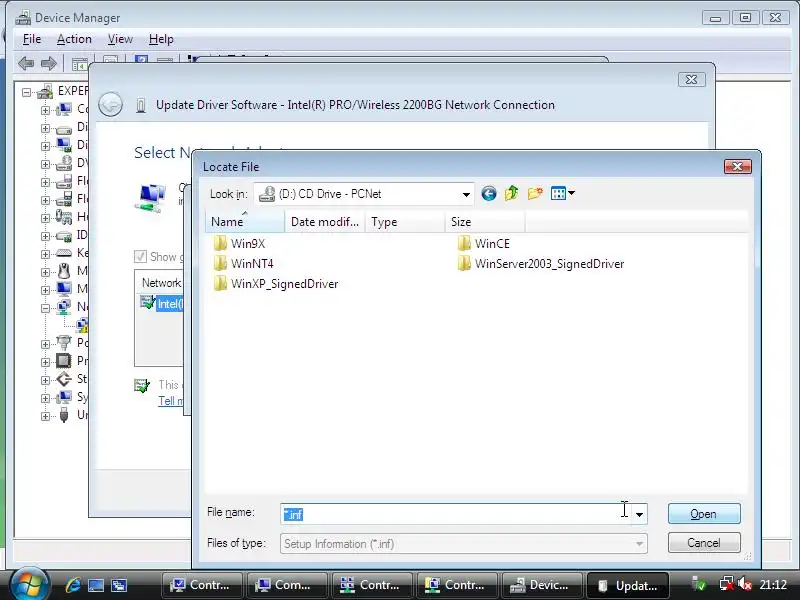Click Switch between windows quick launch icon
The width and height of the screenshot is (800, 600).
click(x=119, y=585)
